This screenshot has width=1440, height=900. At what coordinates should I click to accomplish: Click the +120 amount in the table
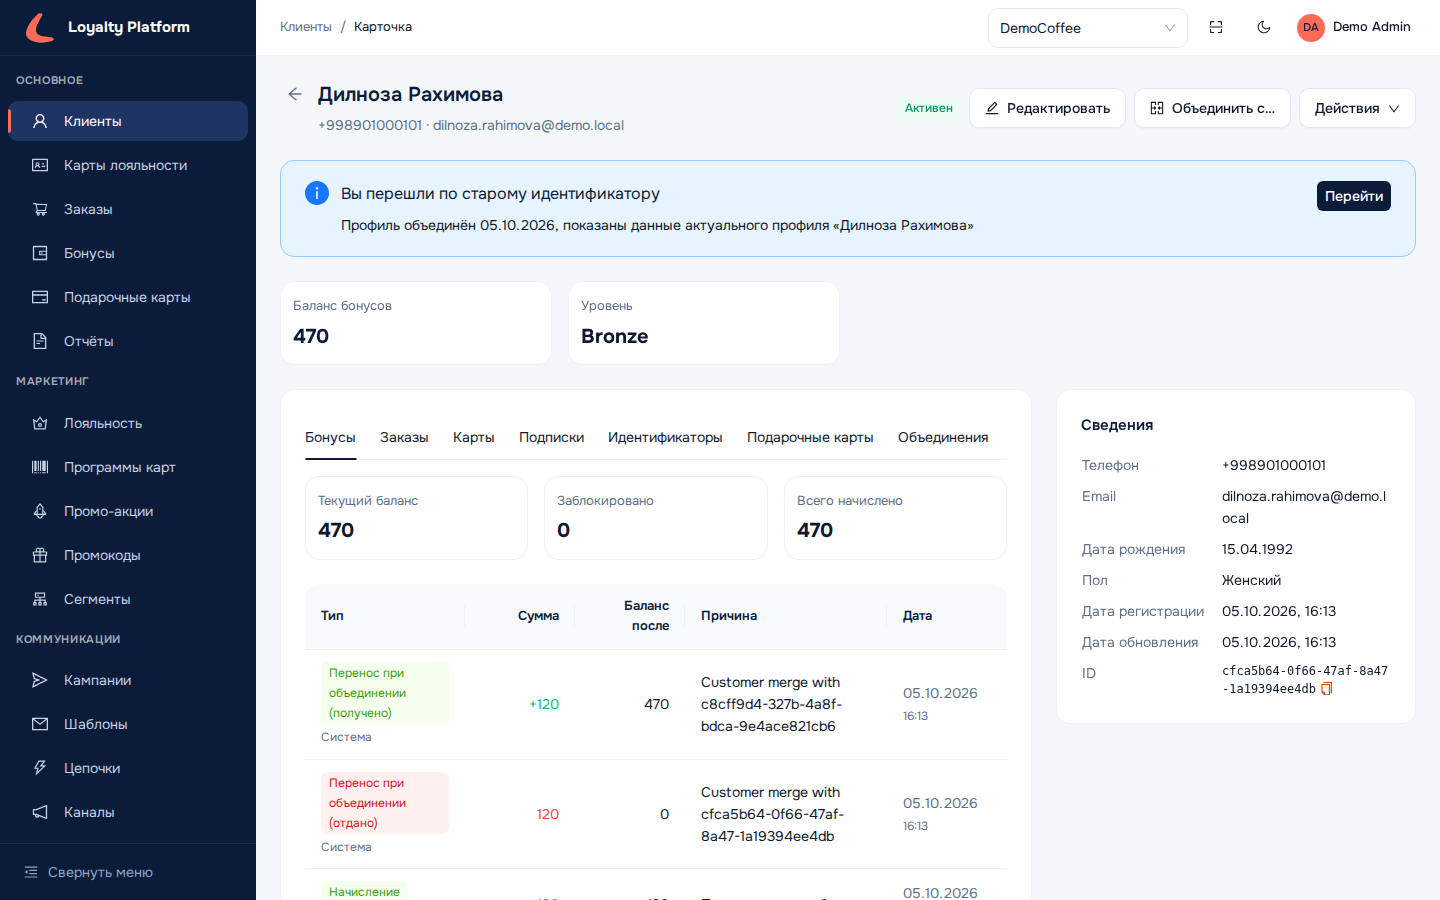tap(544, 704)
